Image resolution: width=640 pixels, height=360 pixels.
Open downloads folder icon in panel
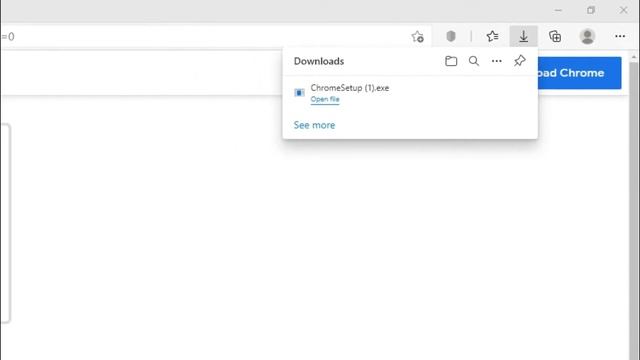pyautogui.click(x=451, y=61)
